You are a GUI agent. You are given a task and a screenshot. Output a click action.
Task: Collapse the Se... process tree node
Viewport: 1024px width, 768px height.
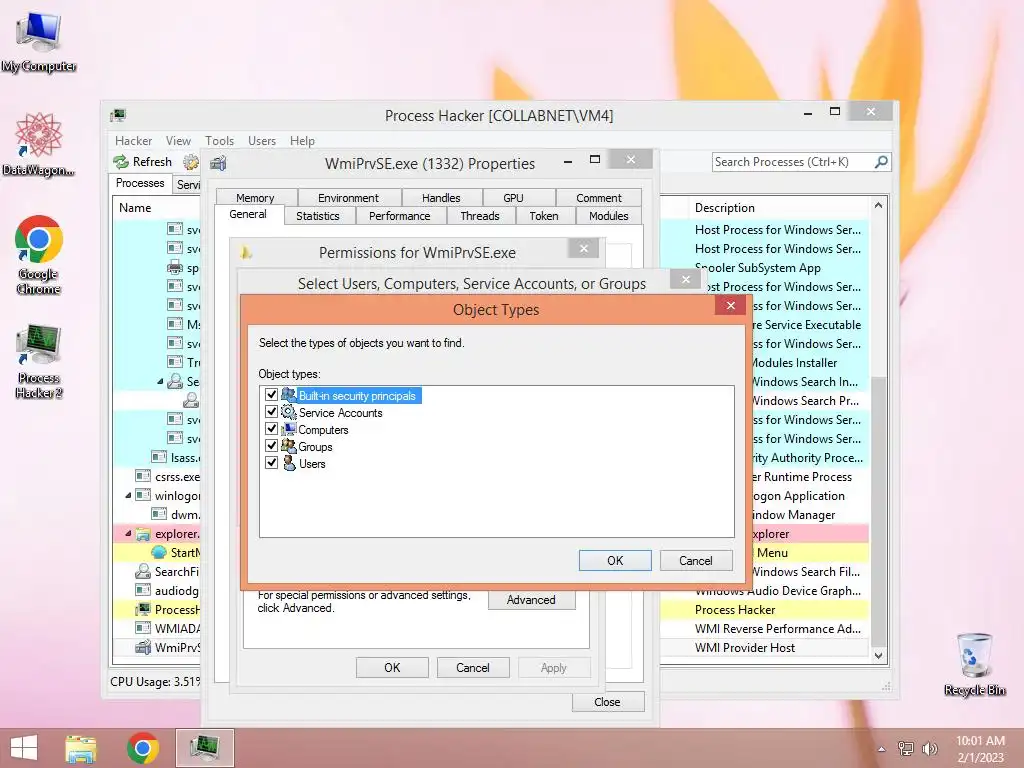coord(160,381)
